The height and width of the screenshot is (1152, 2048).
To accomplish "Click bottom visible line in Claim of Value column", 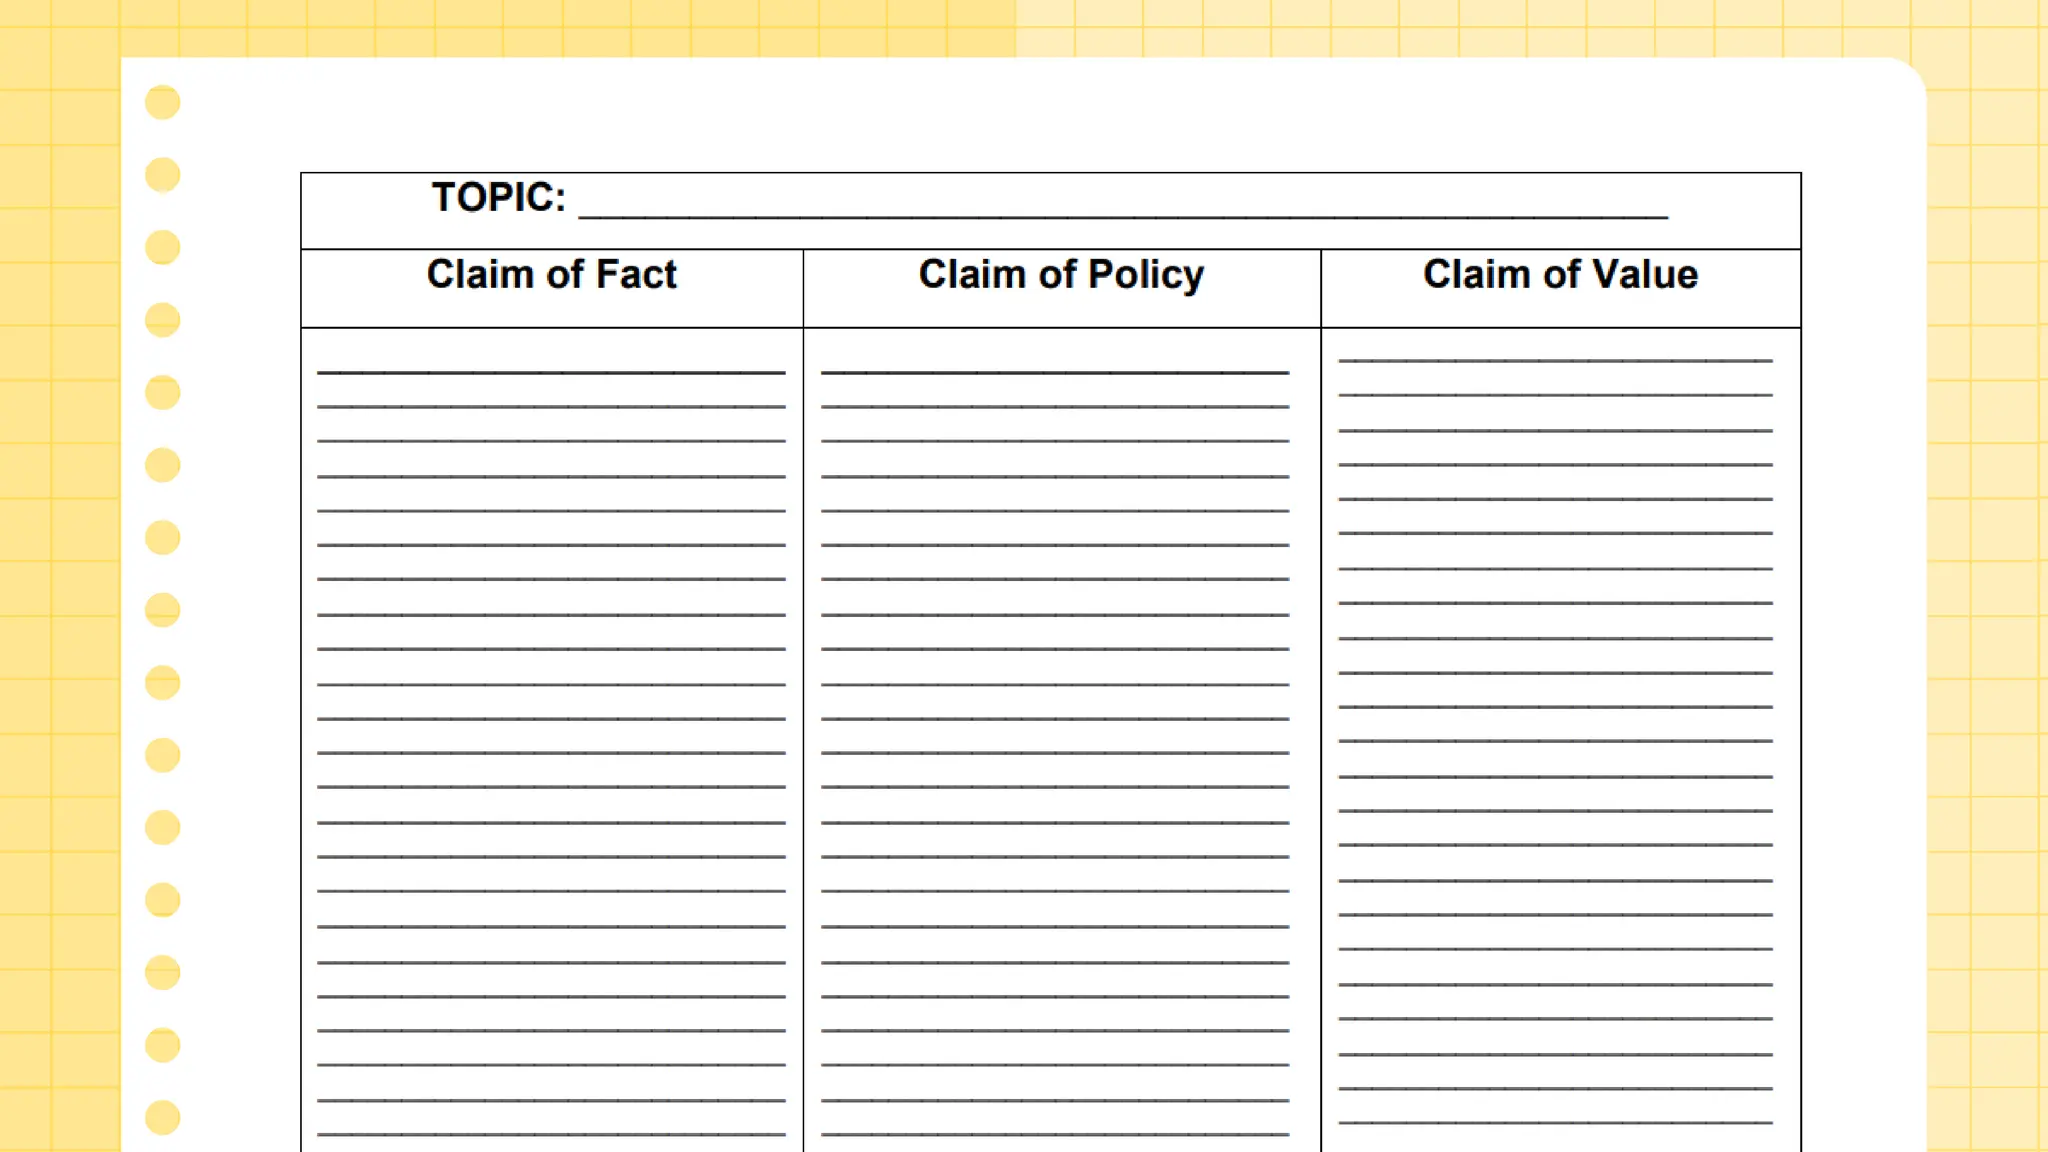I will tap(1555, 1123).
